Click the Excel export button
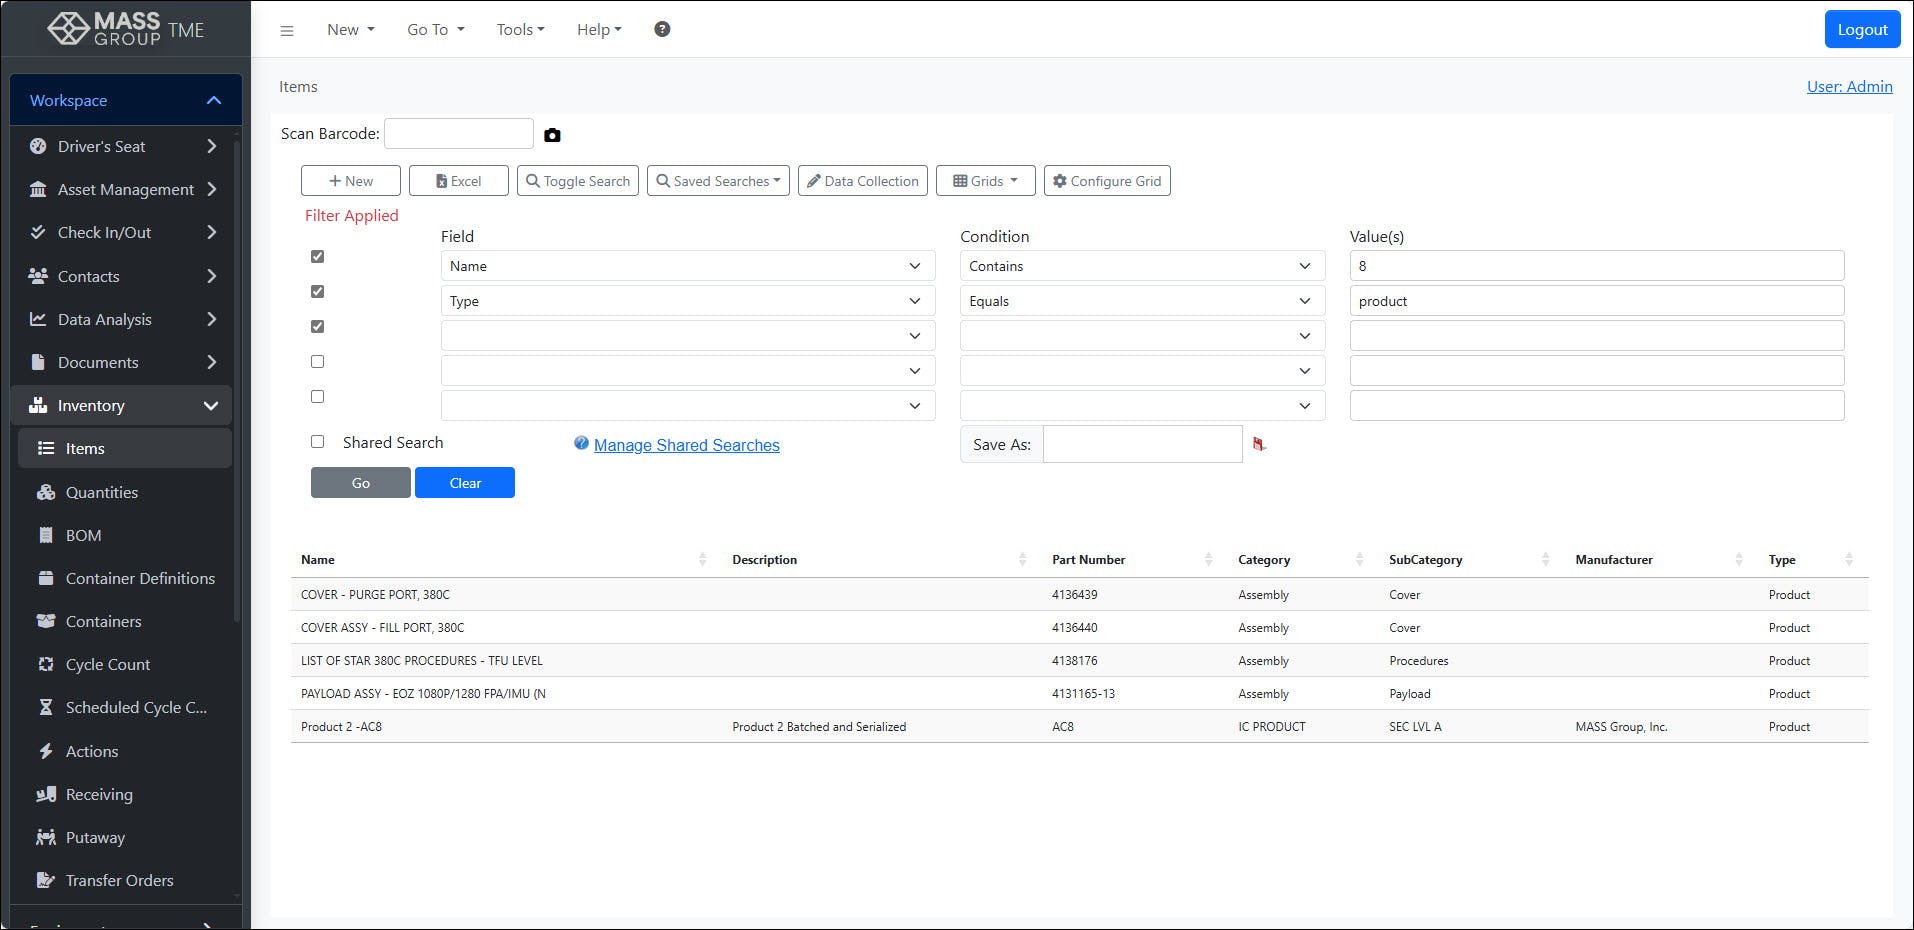Screen dimensions: 1914x930 tap(458, 181)
